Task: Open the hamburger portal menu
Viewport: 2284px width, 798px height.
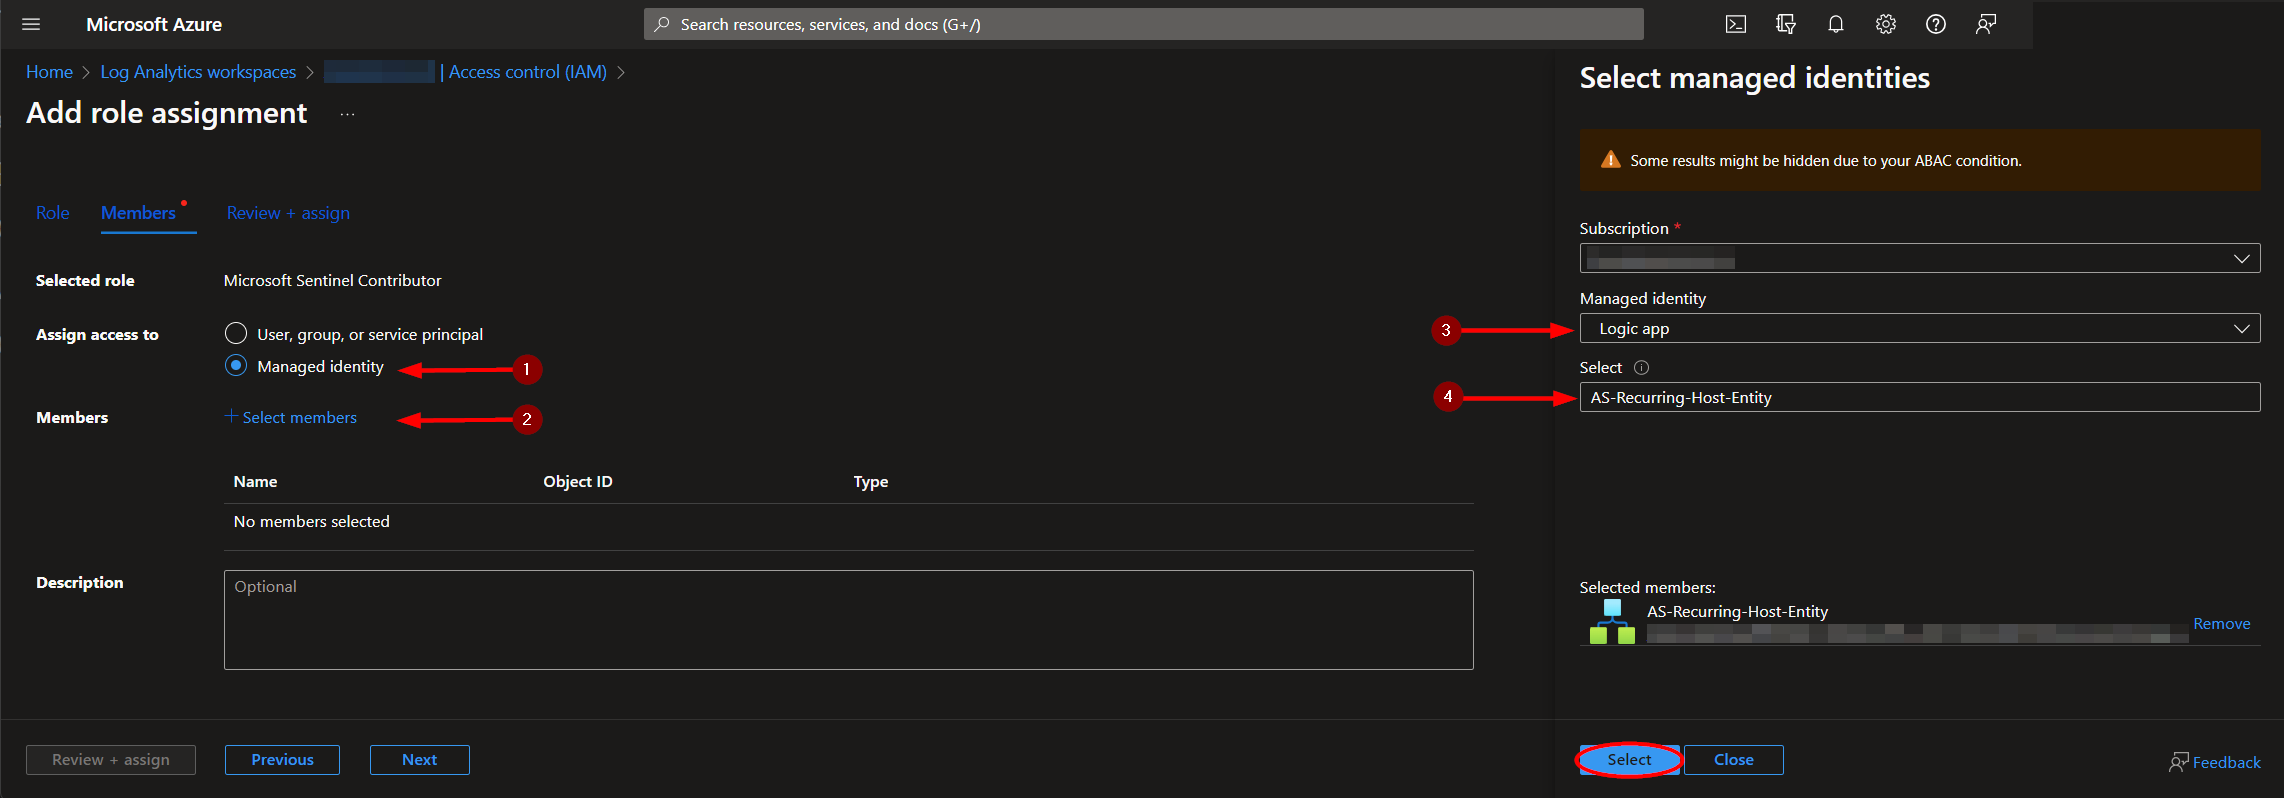Action: coord(31,24)
